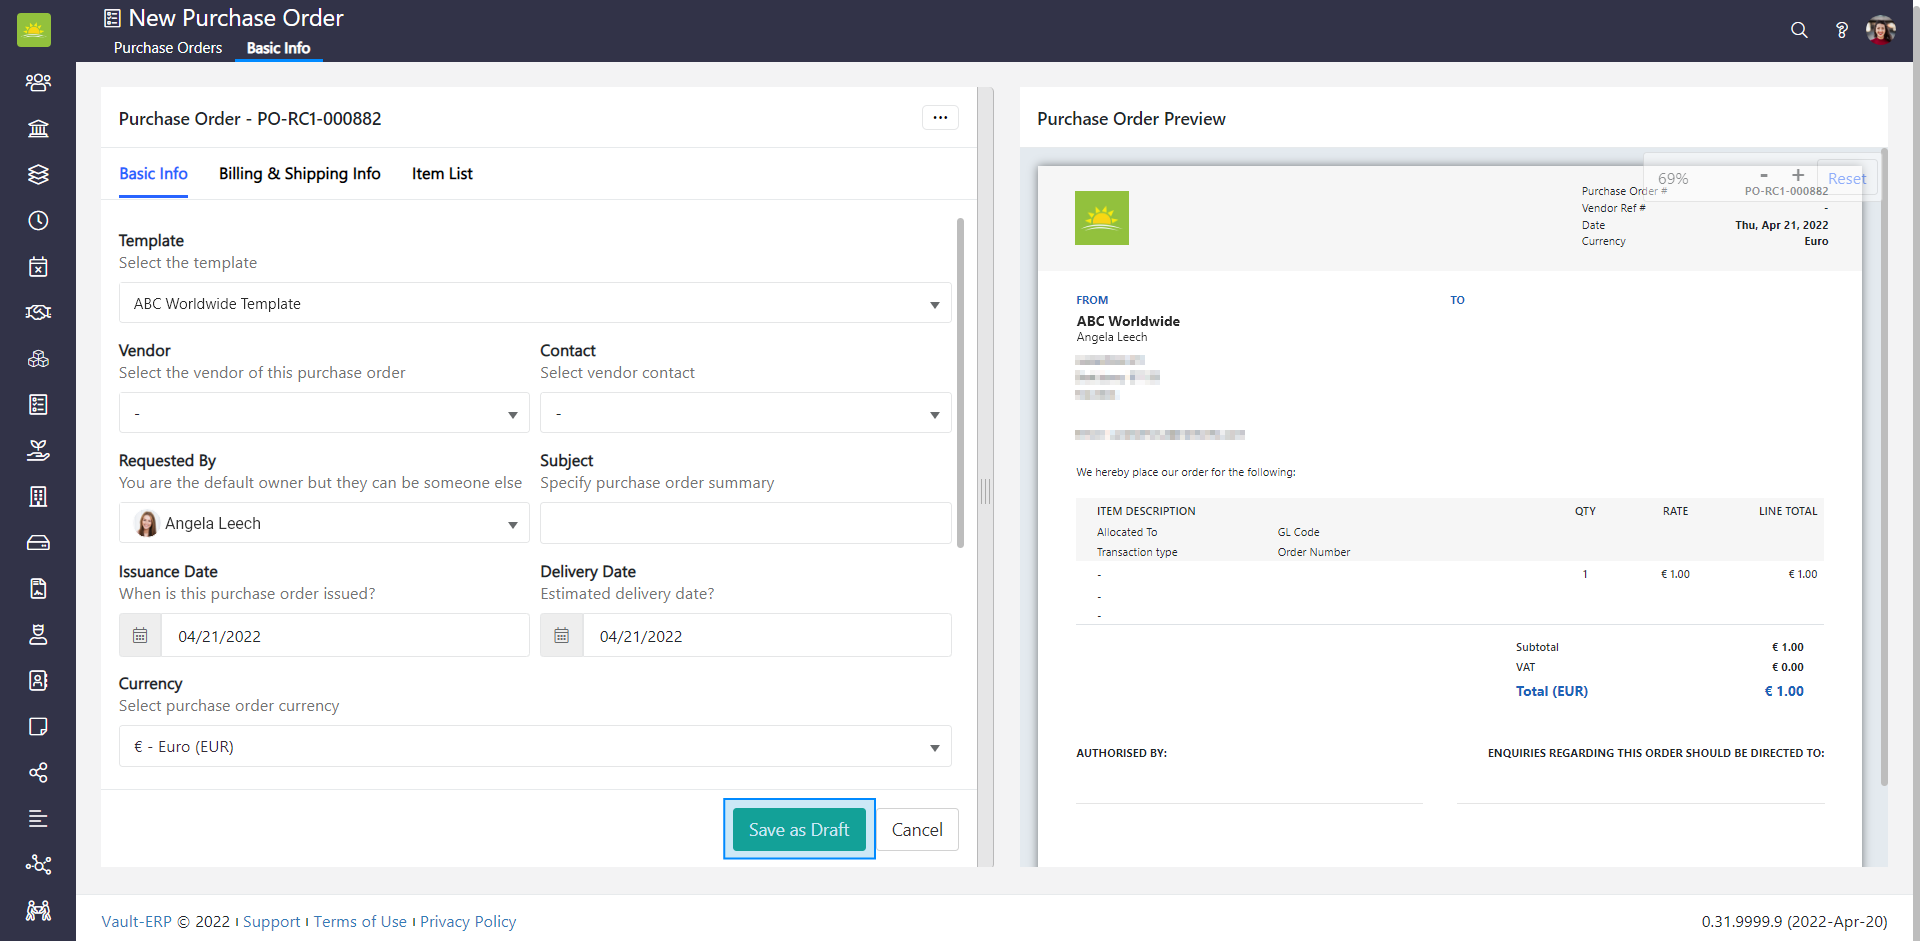This screenshot has width=1920, height=941.
Task: Click the Subject input field
Action: [745, 524]
